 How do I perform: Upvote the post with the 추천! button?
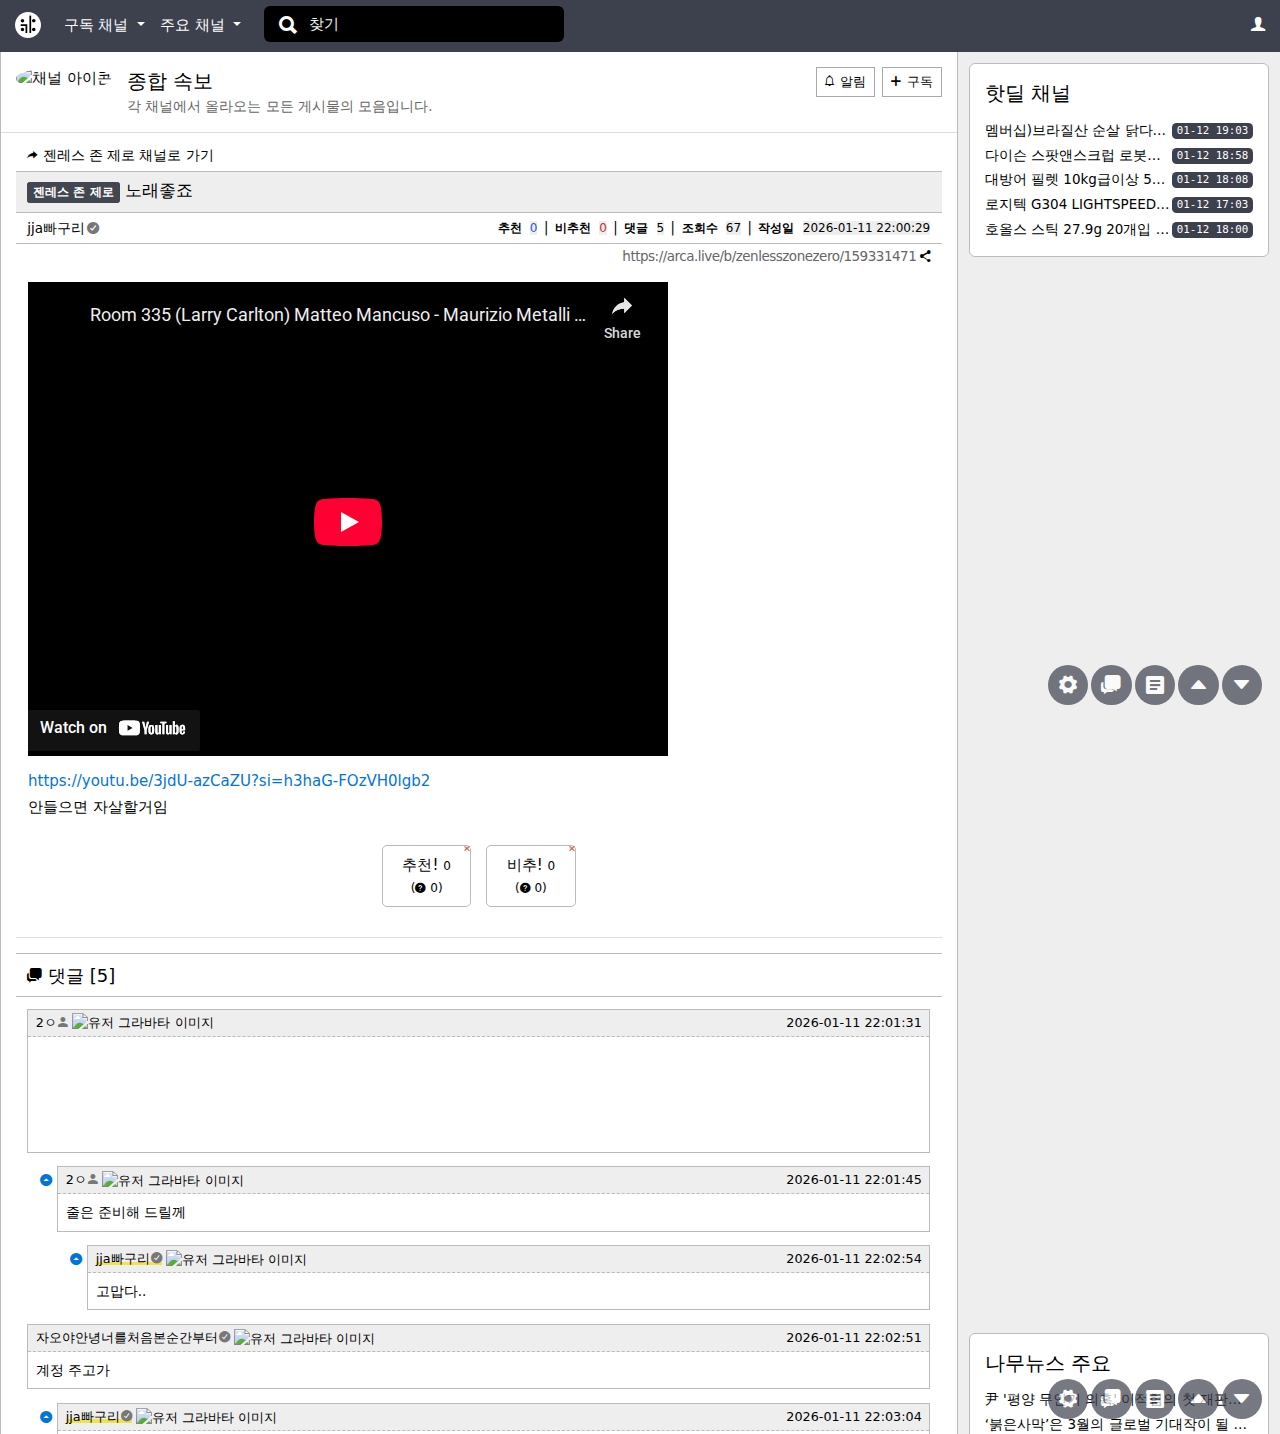(426, 876)
